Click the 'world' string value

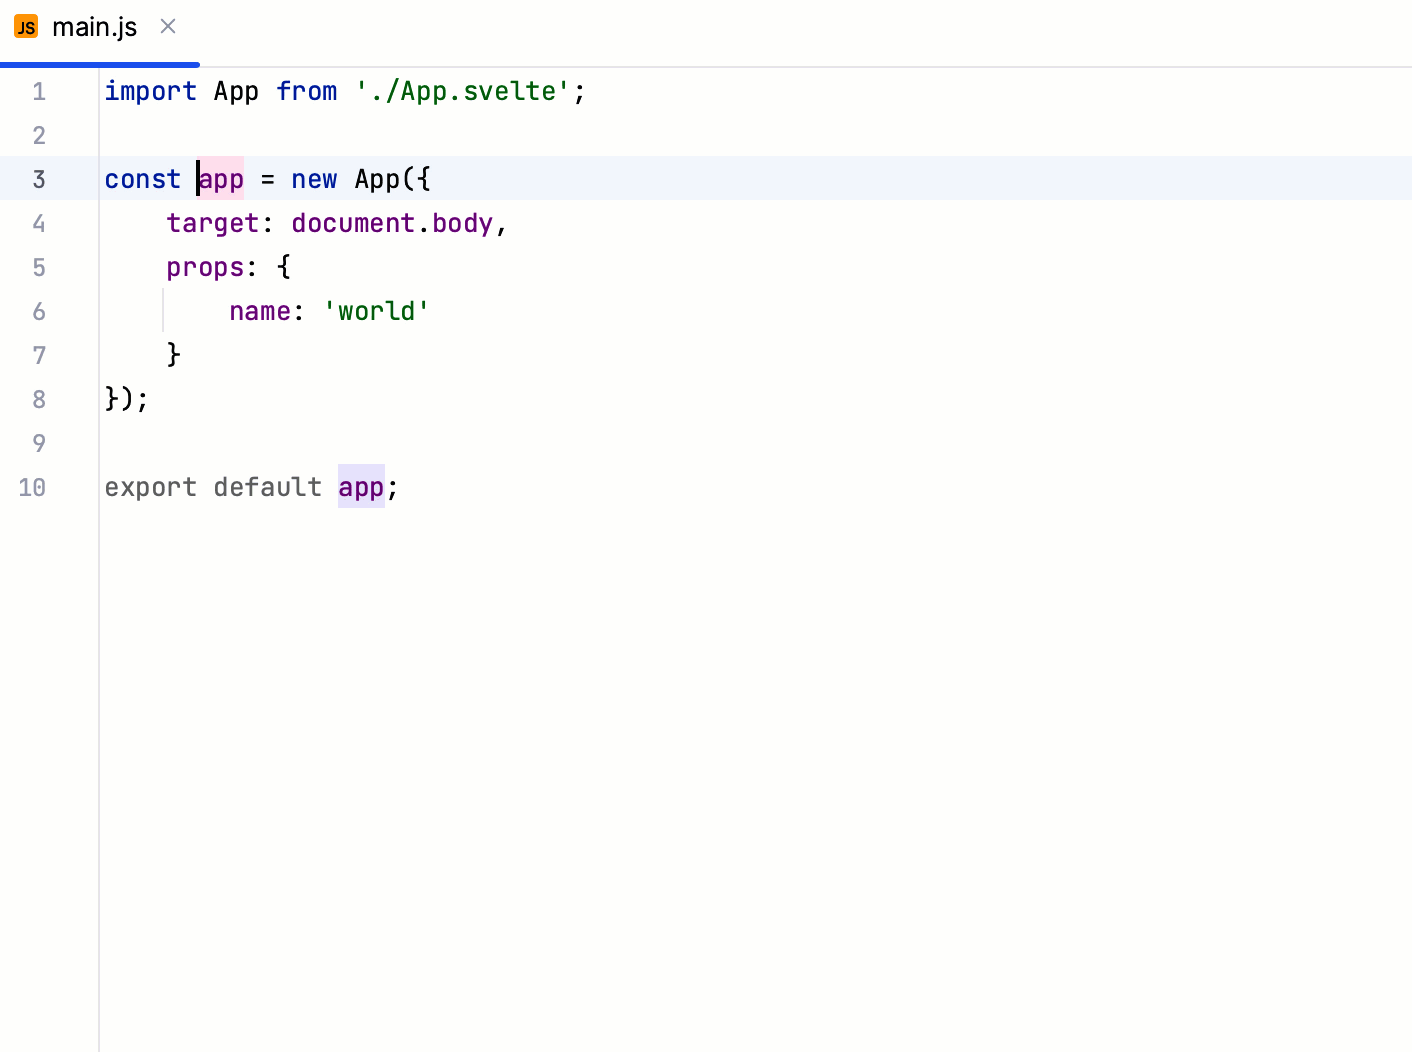click(376, 311)
